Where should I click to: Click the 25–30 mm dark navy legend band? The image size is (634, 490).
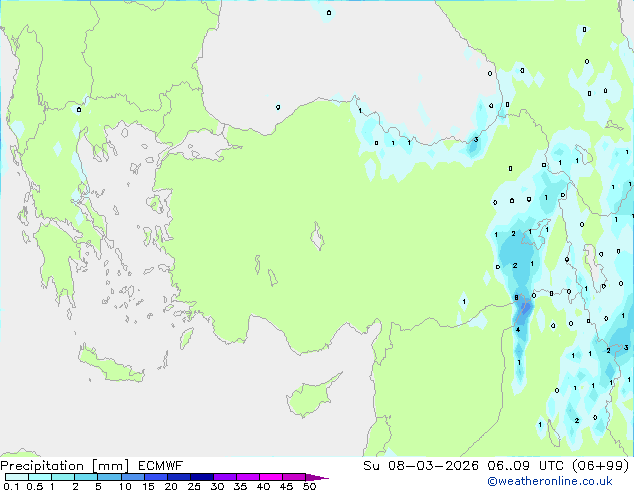[x=201, y=477]
